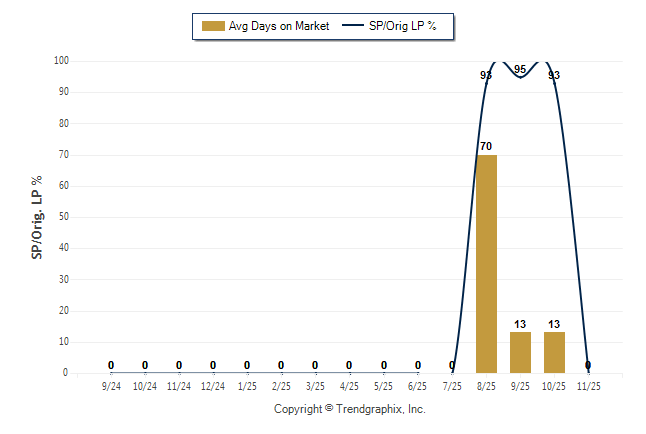
Task: Click the 1/25 x-axis label
Action: pyautogui.click(x=247, y=385)
